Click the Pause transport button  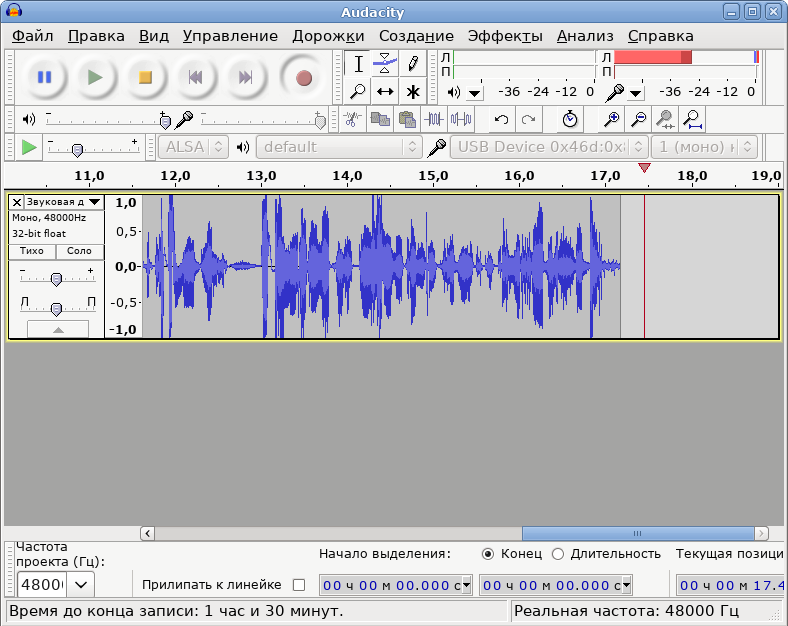[45, 77]
